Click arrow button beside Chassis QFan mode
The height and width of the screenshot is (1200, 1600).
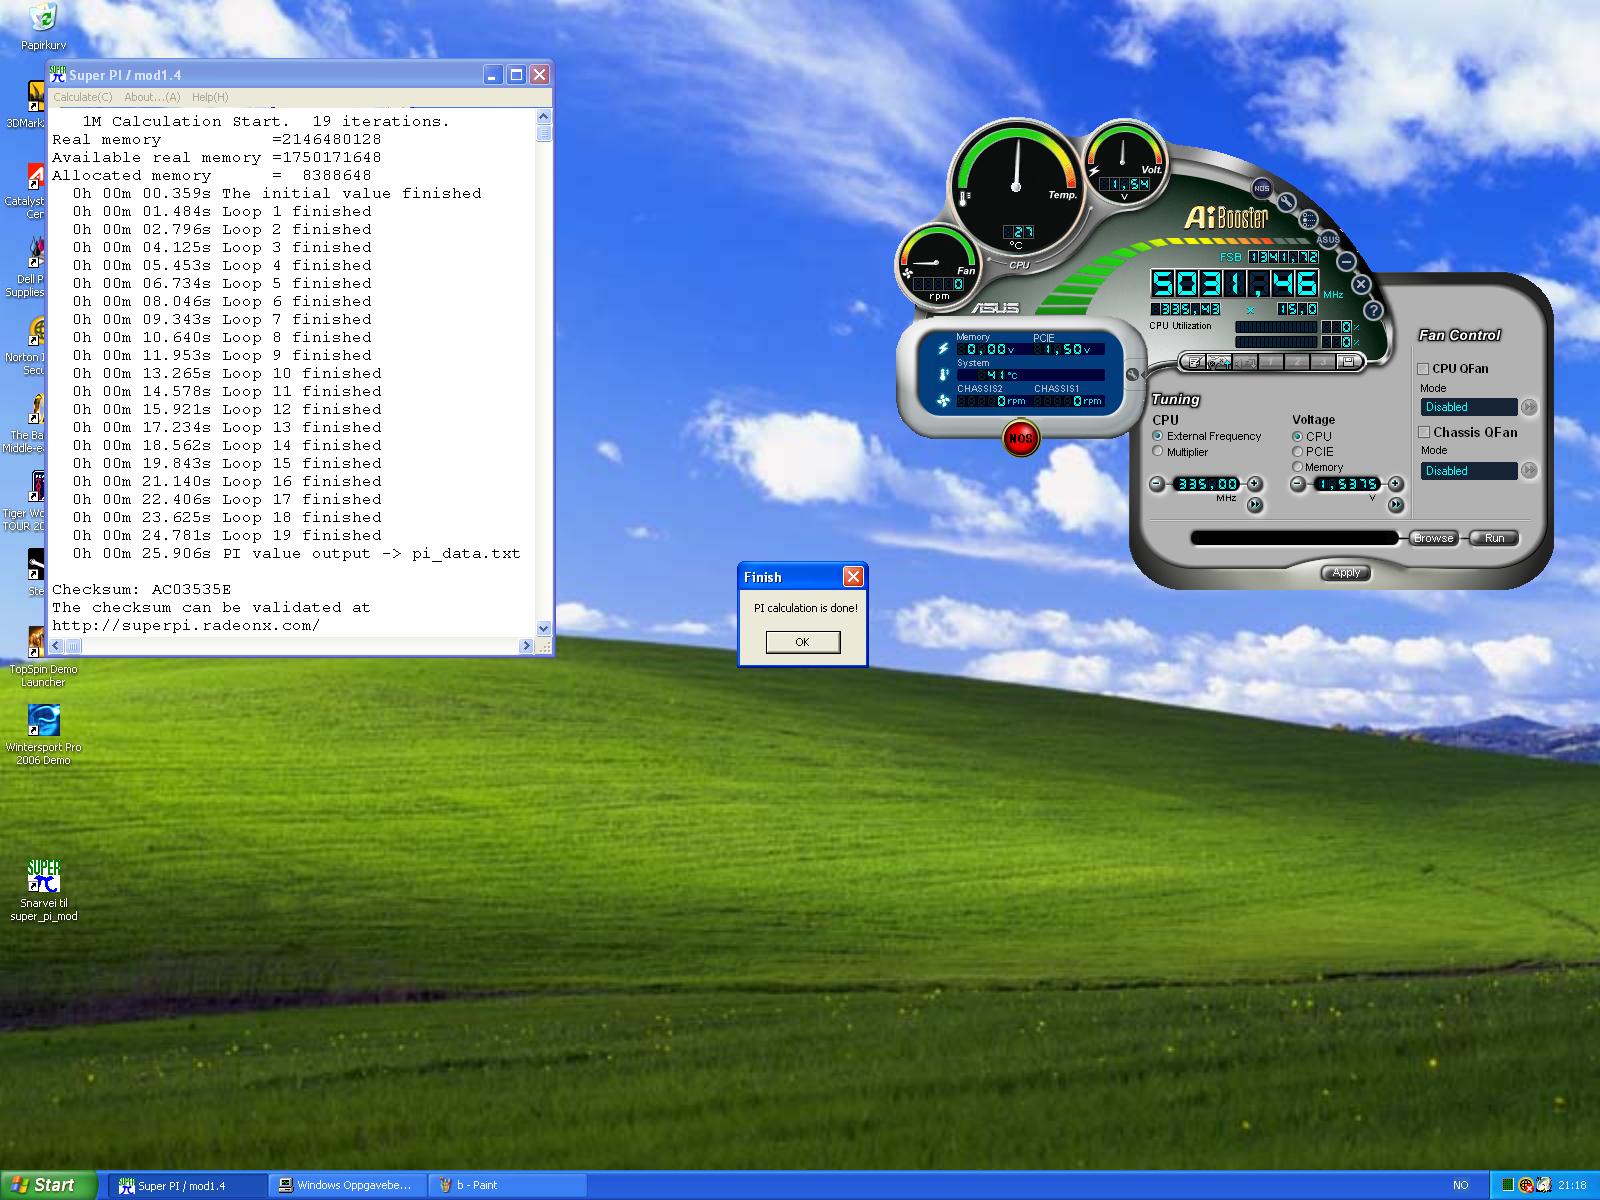pos(1529,470)
